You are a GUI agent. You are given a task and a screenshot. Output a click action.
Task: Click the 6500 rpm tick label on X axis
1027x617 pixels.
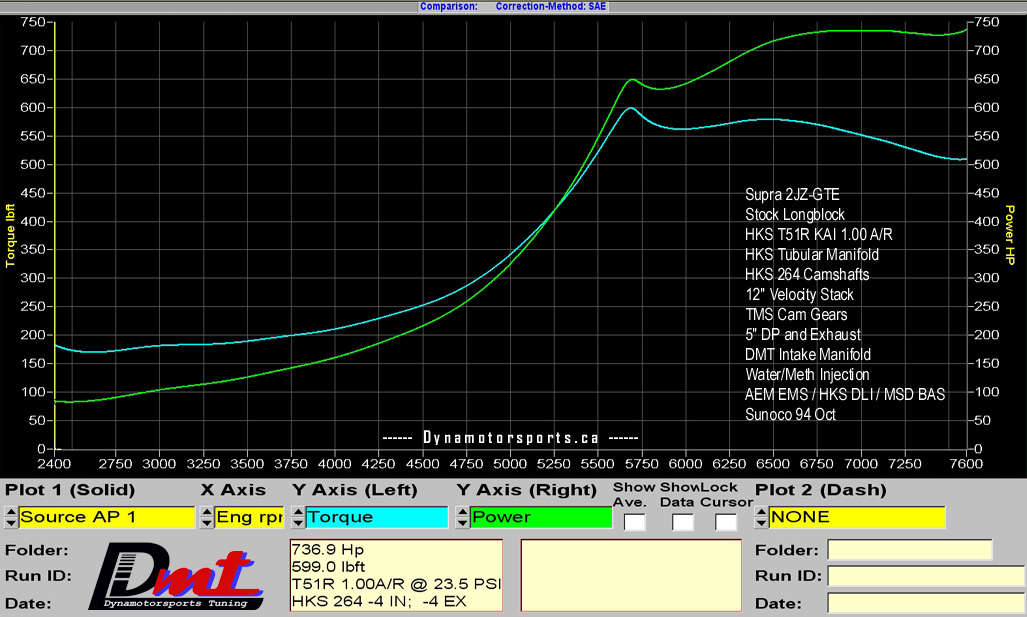click(x=773, y=464)
